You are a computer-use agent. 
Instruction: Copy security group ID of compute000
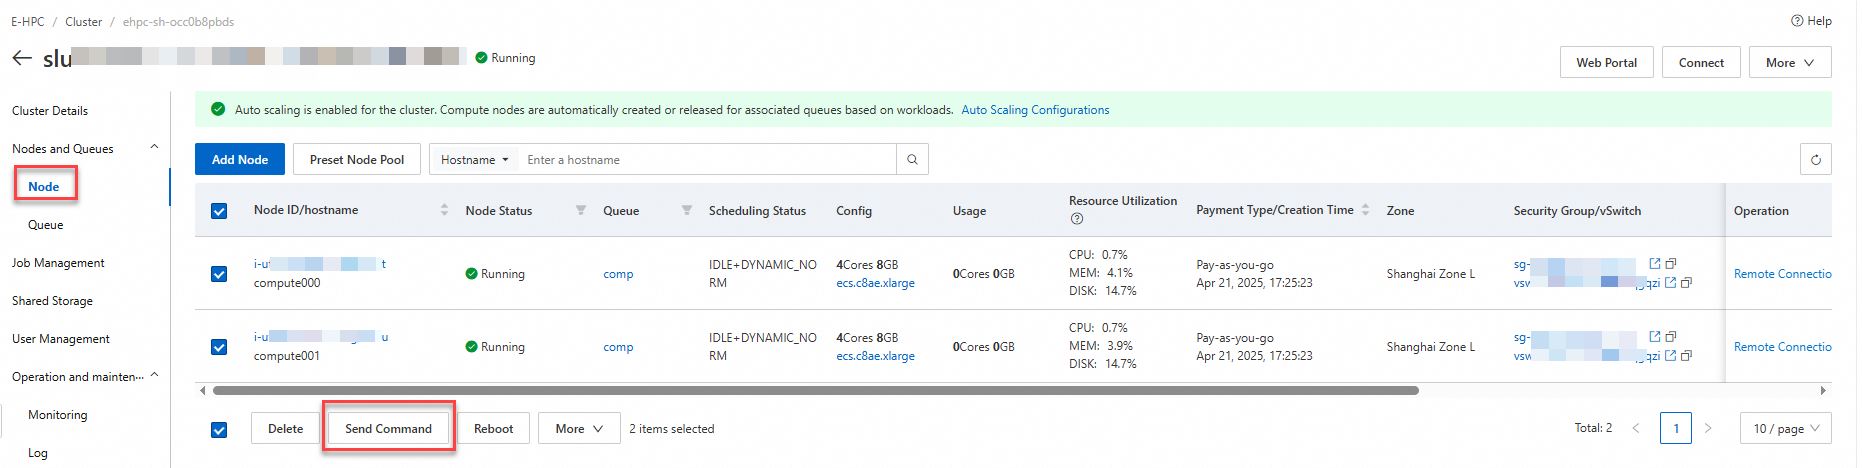1671,264
